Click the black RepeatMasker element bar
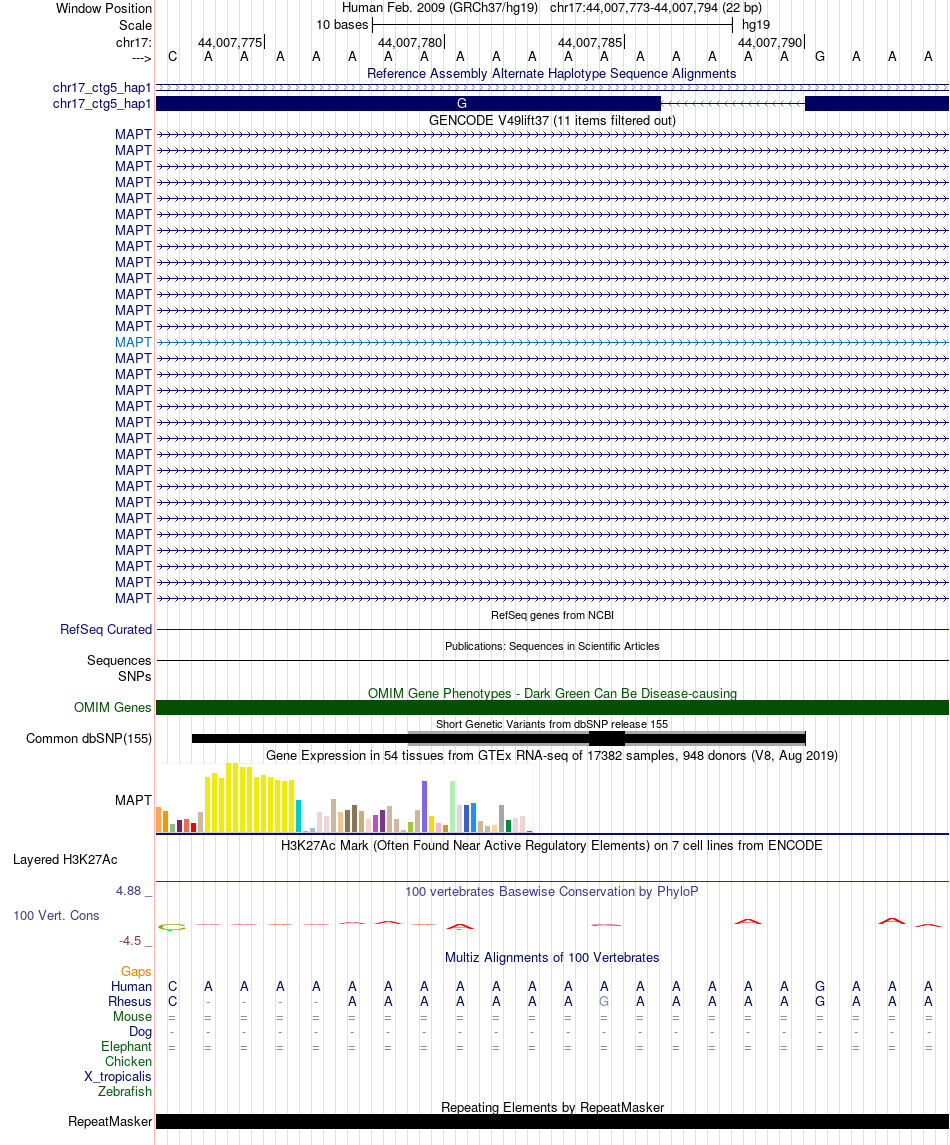Screen dimensions: 950x1145 (x=552, y=1122)
